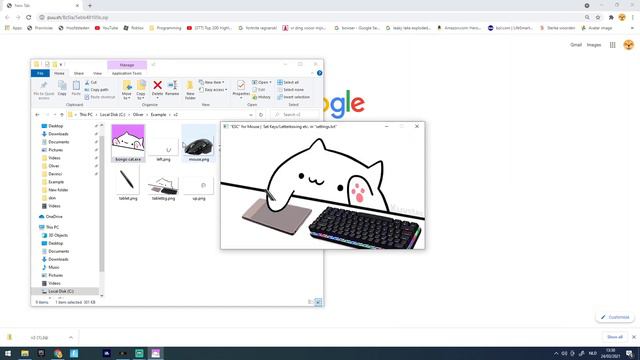
Task: Open the Google account avatar
Action: 629,45
